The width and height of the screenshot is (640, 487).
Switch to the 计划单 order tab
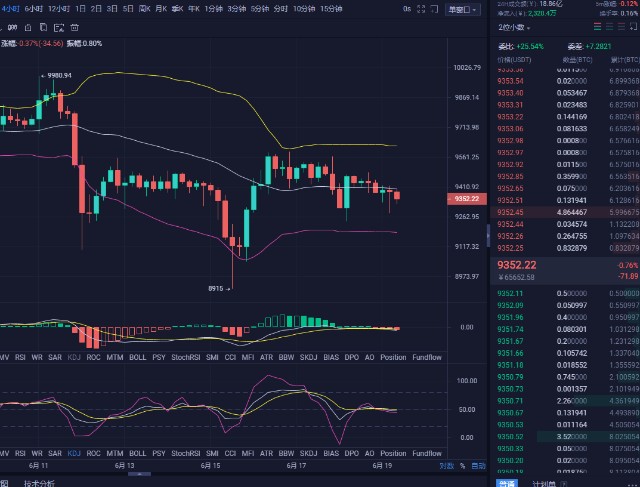coord(544,483)
